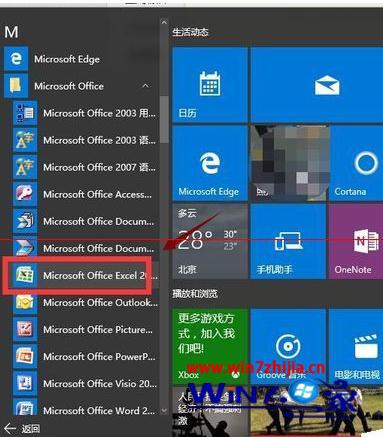Open the Microsoft Edge live tile
This screenshot has width=383, height=437.
click(210, 163)
